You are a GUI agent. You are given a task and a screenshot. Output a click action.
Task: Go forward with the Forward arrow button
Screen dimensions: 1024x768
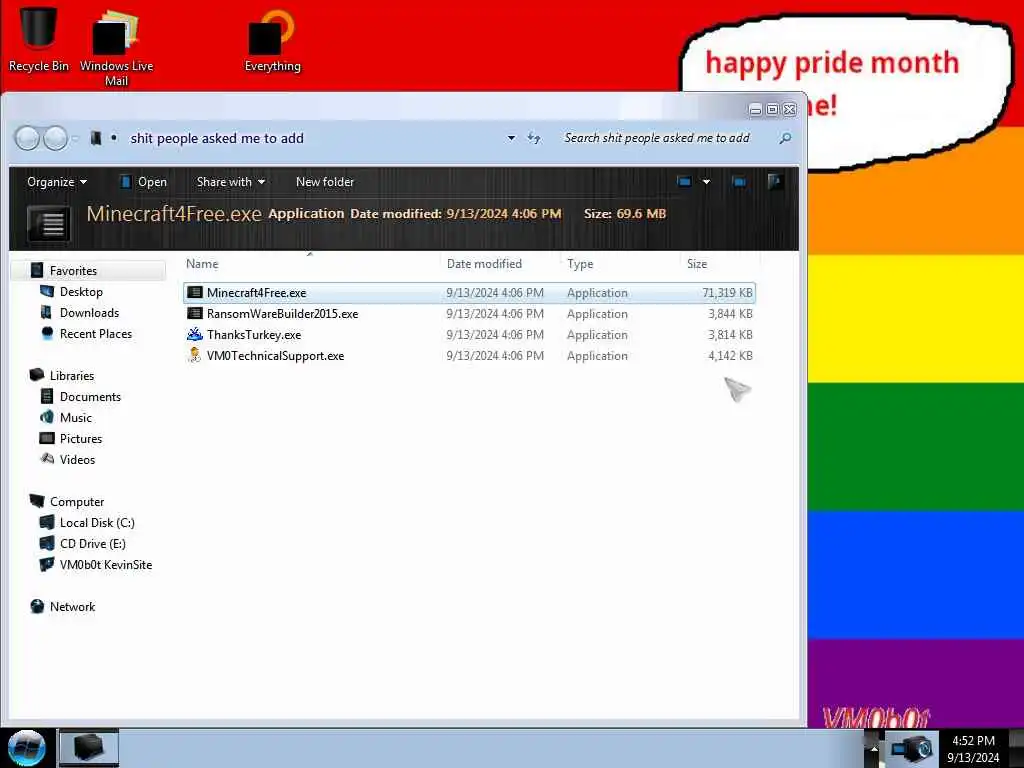point(56,138)
